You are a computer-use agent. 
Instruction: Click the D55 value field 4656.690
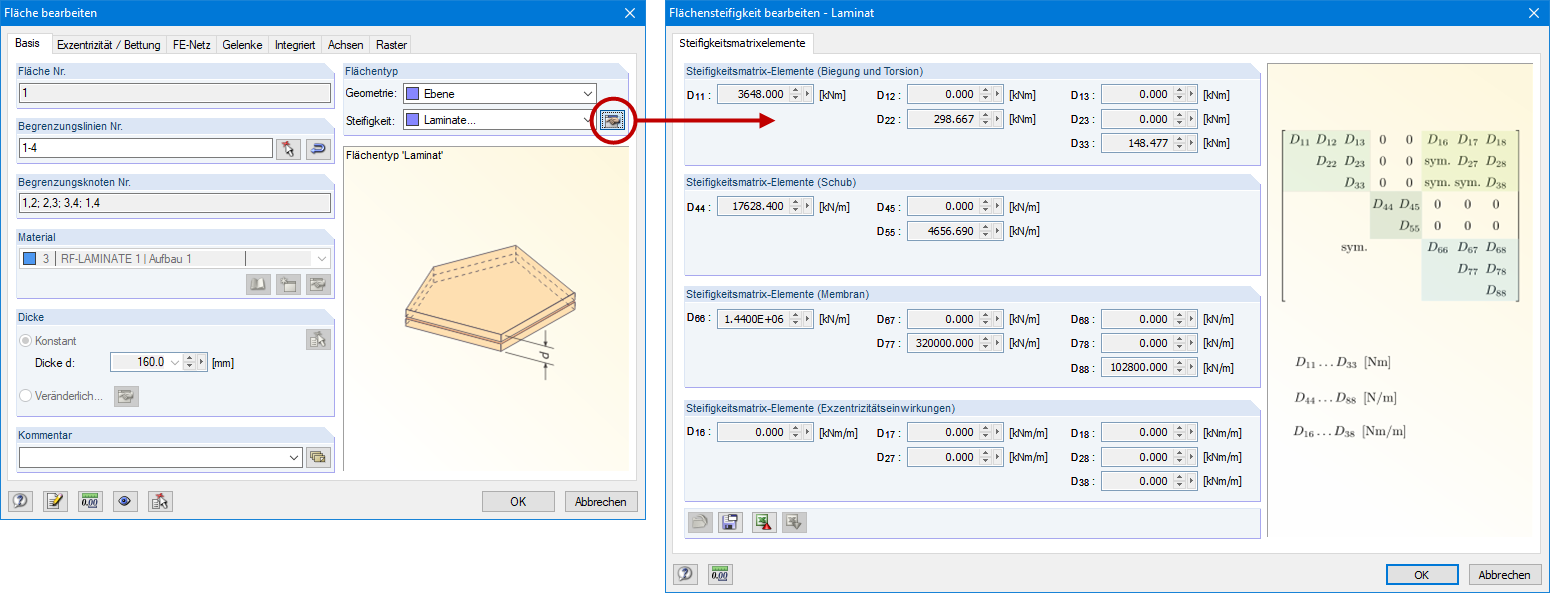point(943,231)
